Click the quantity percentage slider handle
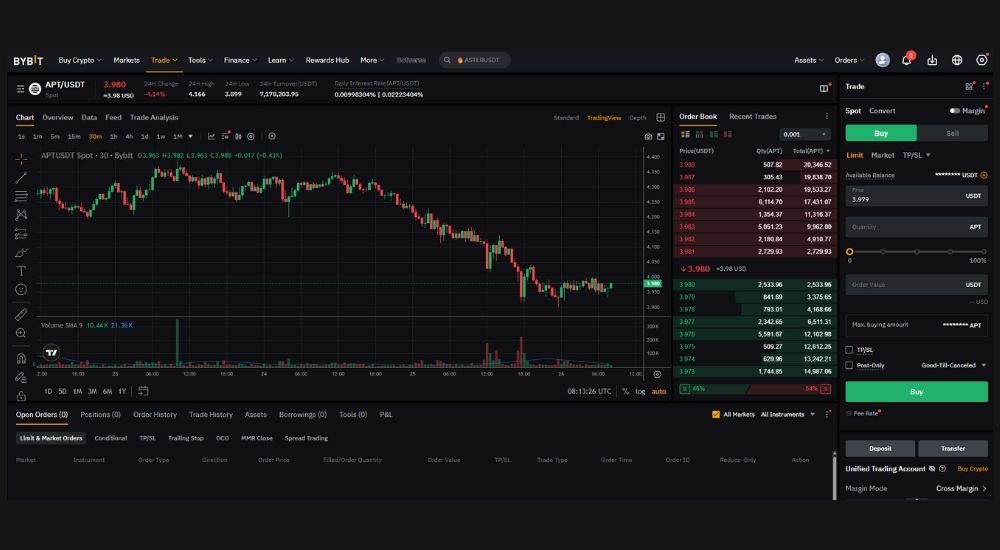Viewport: 1000px width, 550px height. (x=850, y=252)
